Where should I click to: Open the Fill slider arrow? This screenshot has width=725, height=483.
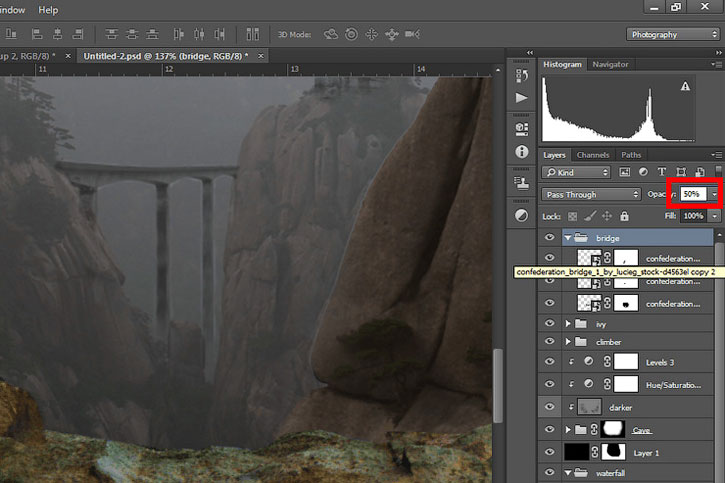715,216
